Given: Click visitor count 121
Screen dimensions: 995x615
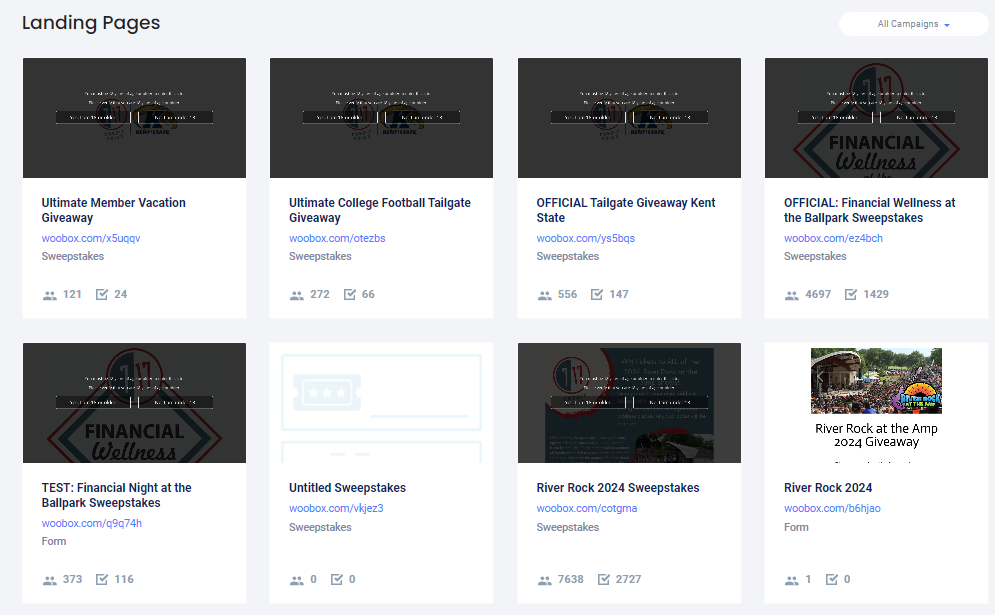Looking at the screenshot, I should (72, 294).
